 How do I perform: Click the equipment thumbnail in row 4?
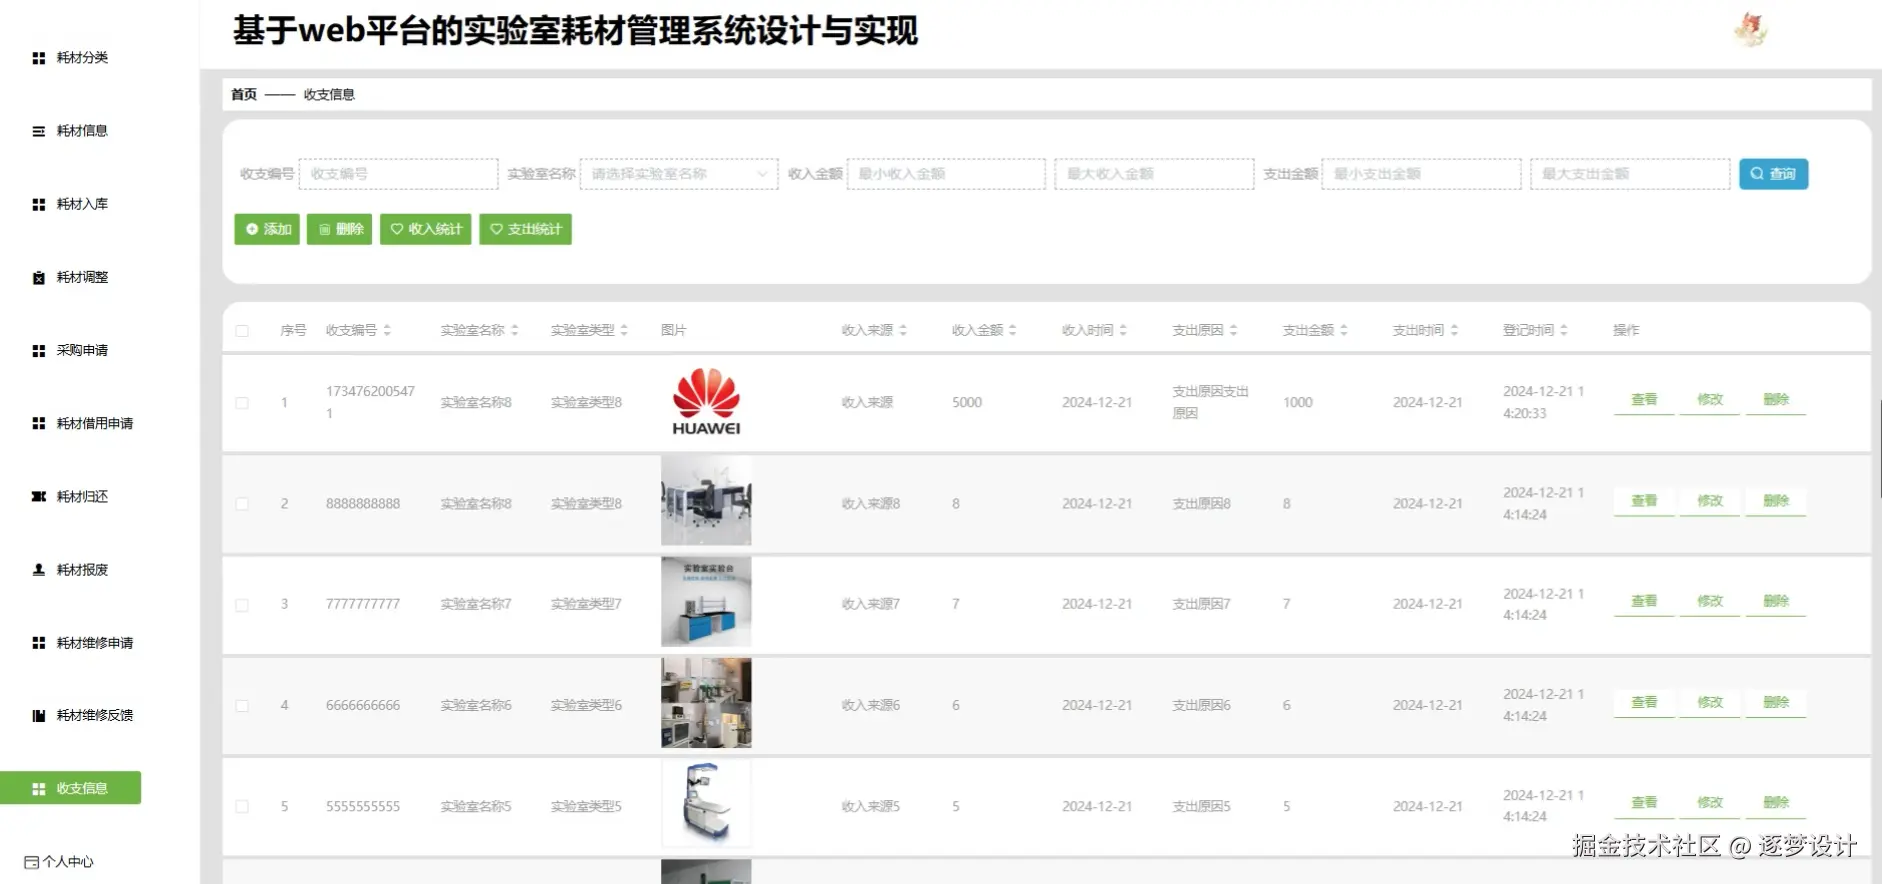coord(706,703)
